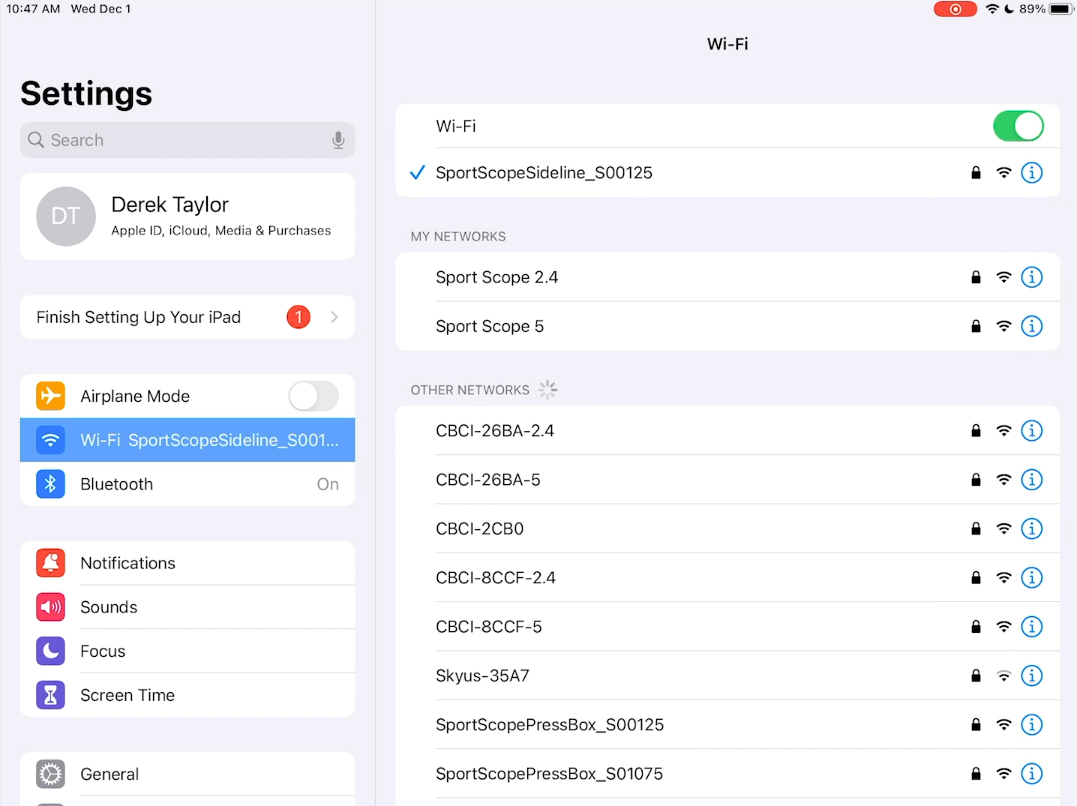Viewport: 1077px width, 806px height.
Task: Tap the 10:47 AM clock
Action: 33,9
